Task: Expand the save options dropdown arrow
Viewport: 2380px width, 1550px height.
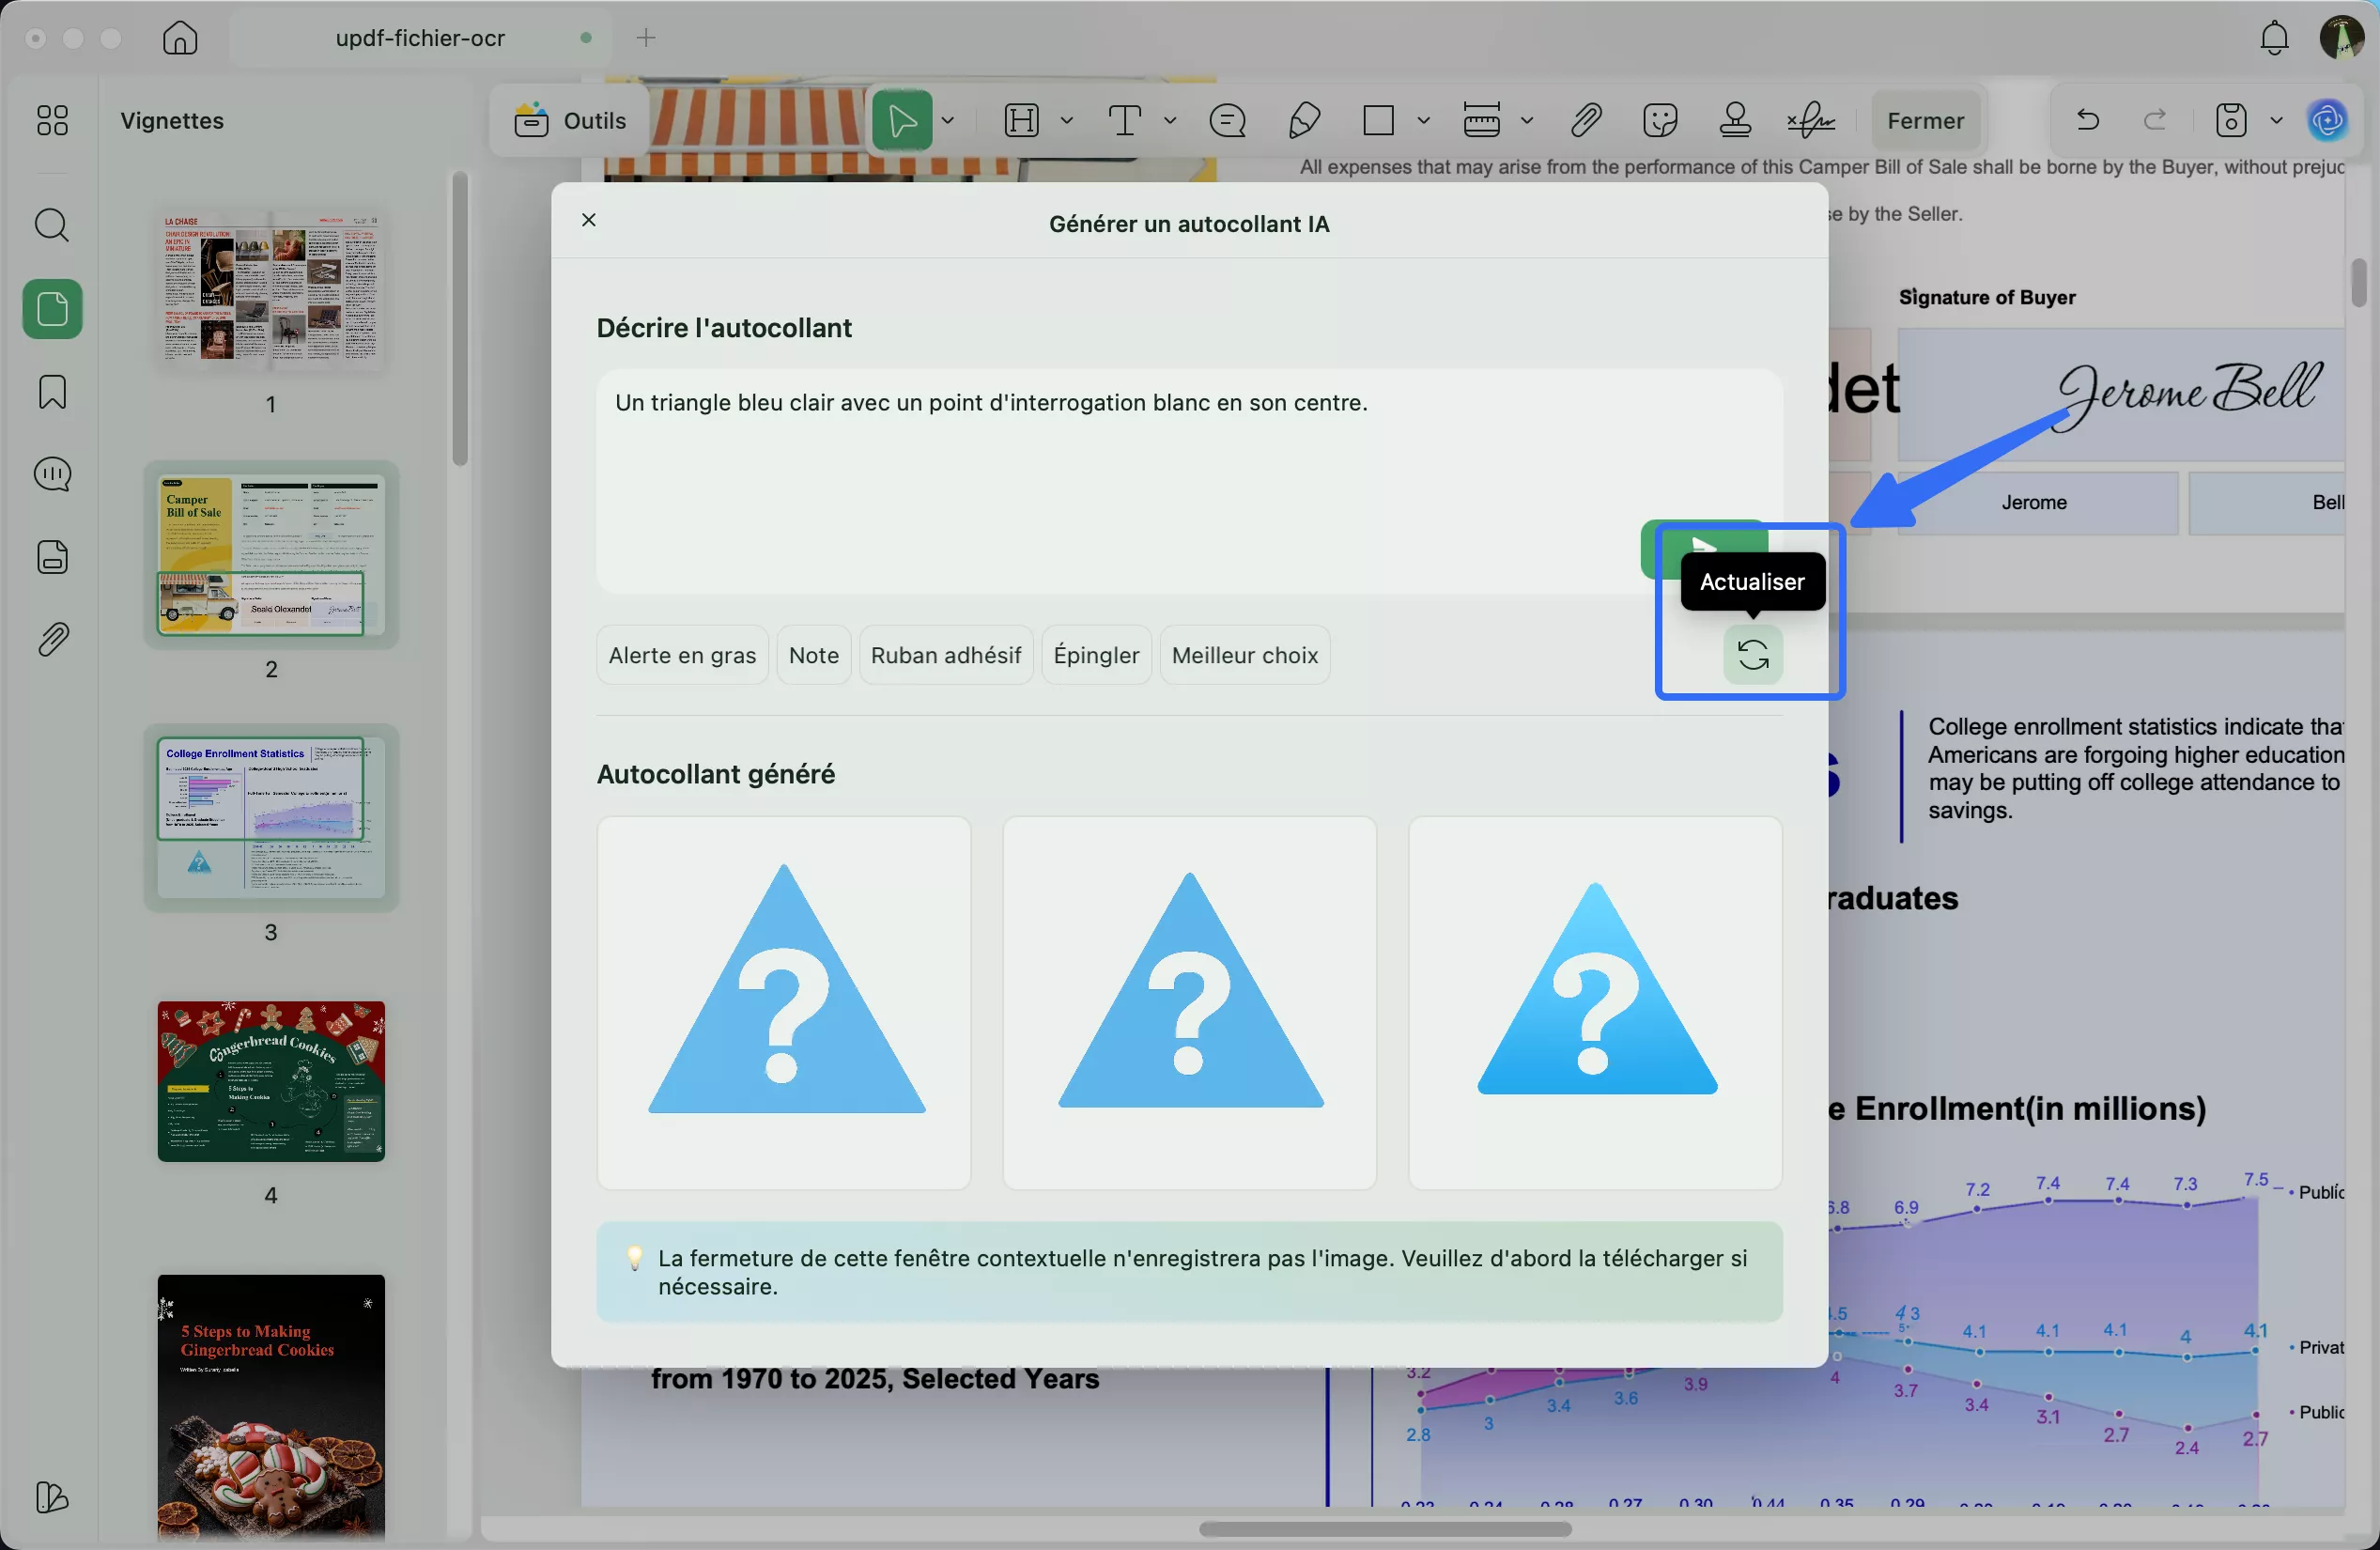Action: pyautogui.click(x=2276, y=121)
